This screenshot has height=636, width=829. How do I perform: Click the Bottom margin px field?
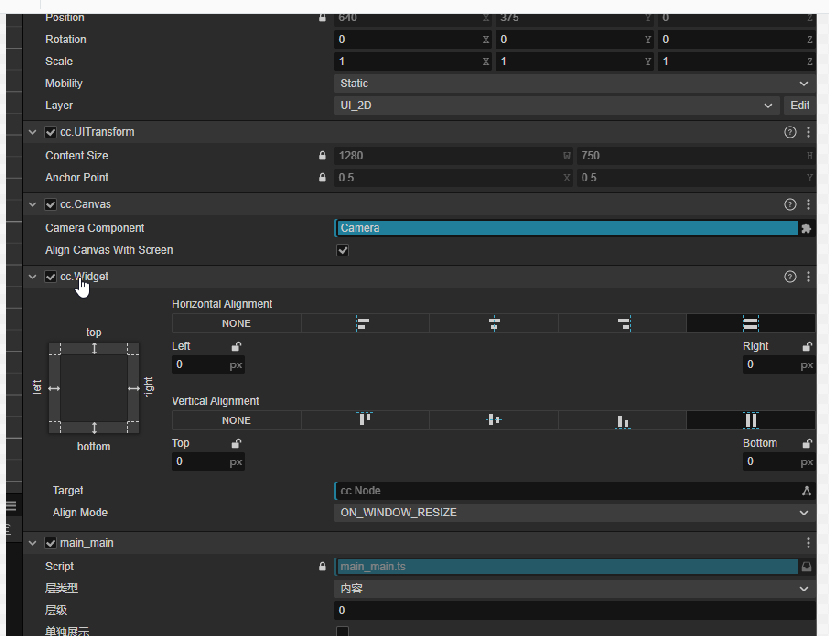(779, 462)
